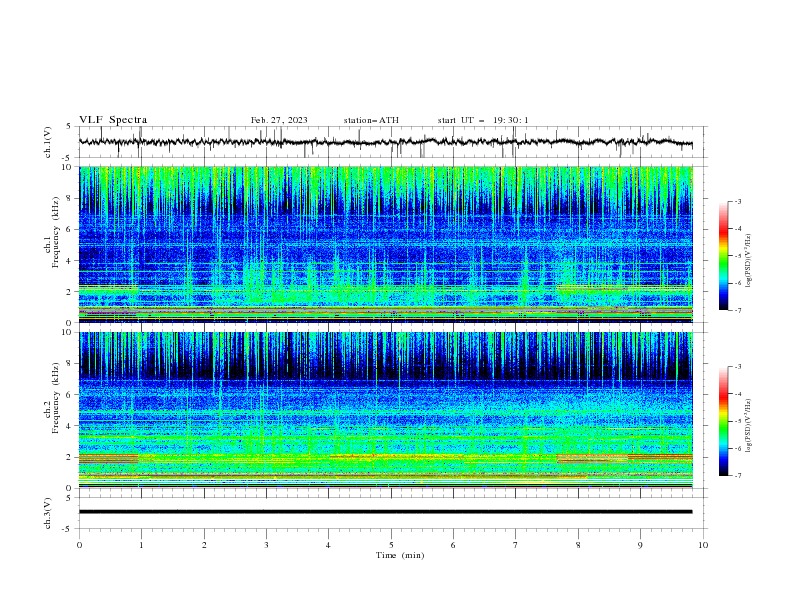The width and height of the screenshot is (792, 612).
Task: Click the 'ch.1(V)' waveform axis label
Action: (x=48, y=142)
